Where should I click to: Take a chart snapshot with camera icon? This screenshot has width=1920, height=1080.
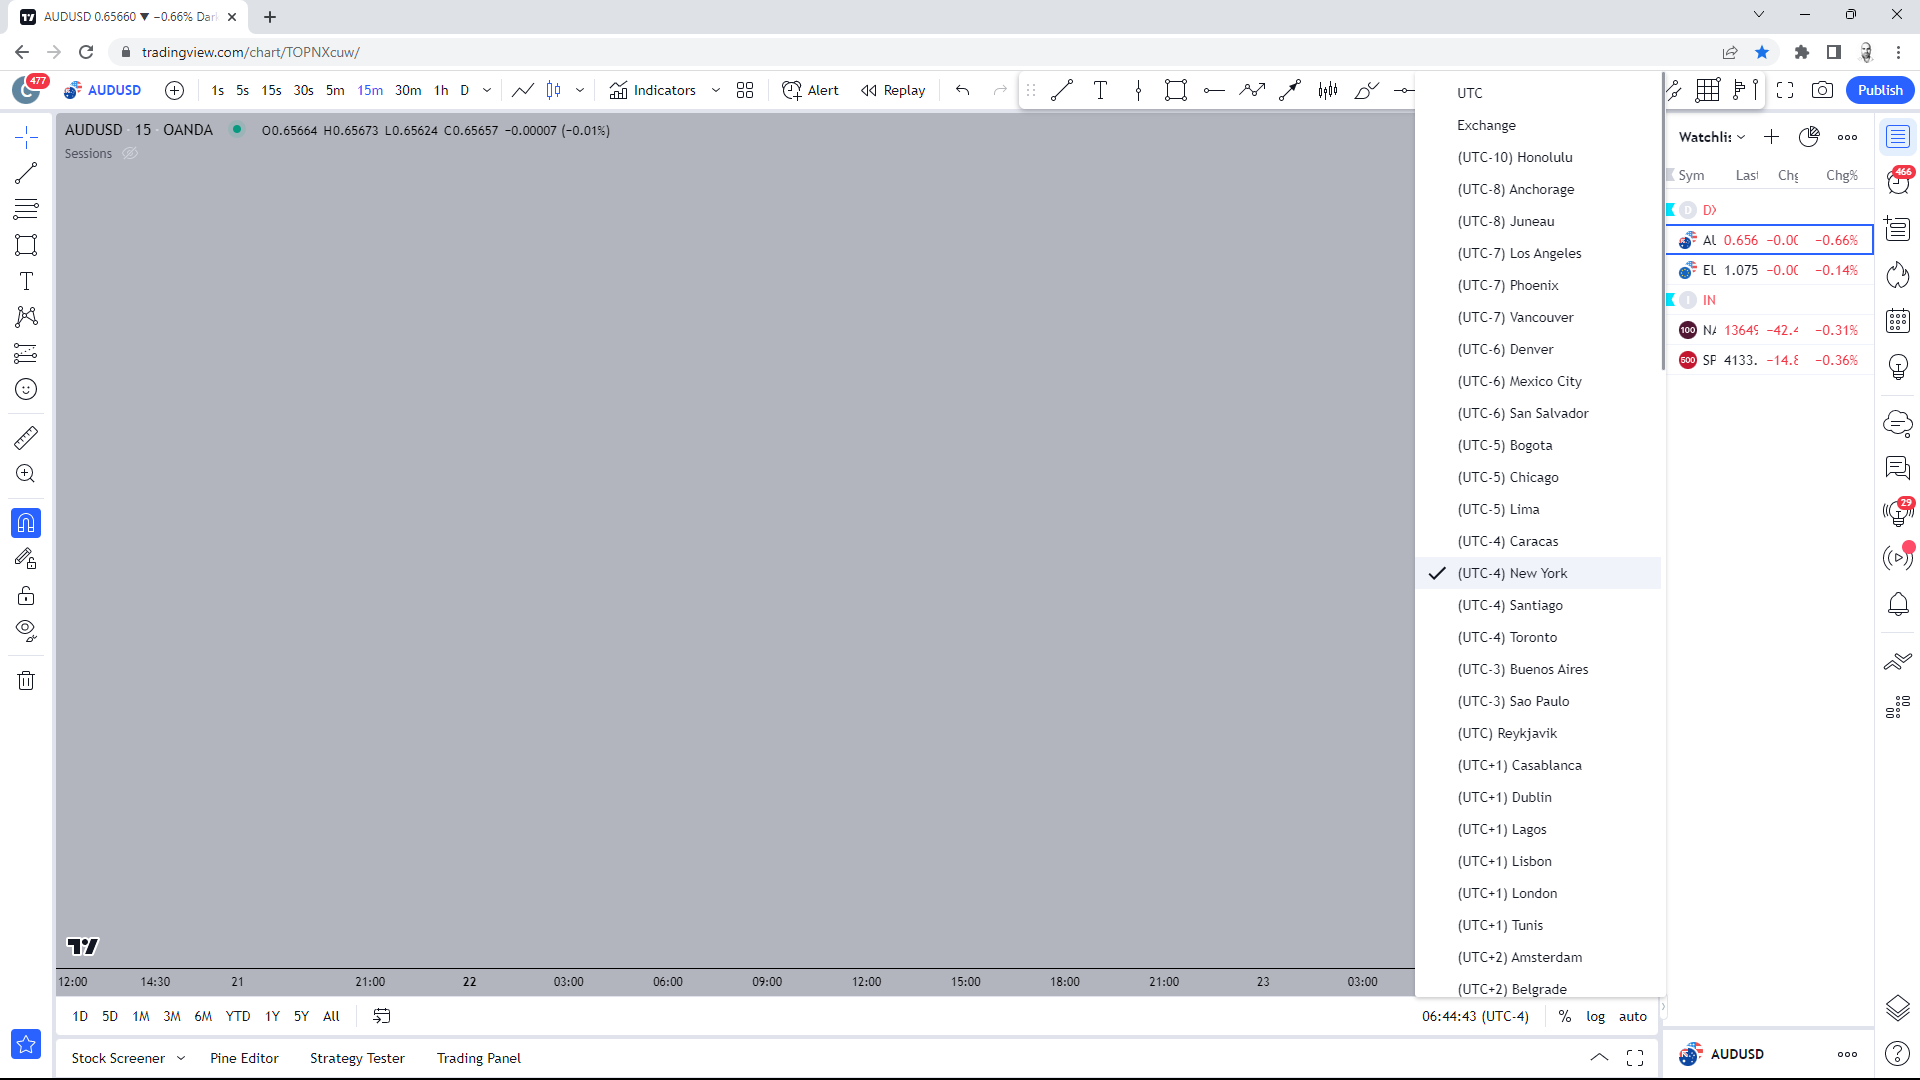pos(1822,90)
